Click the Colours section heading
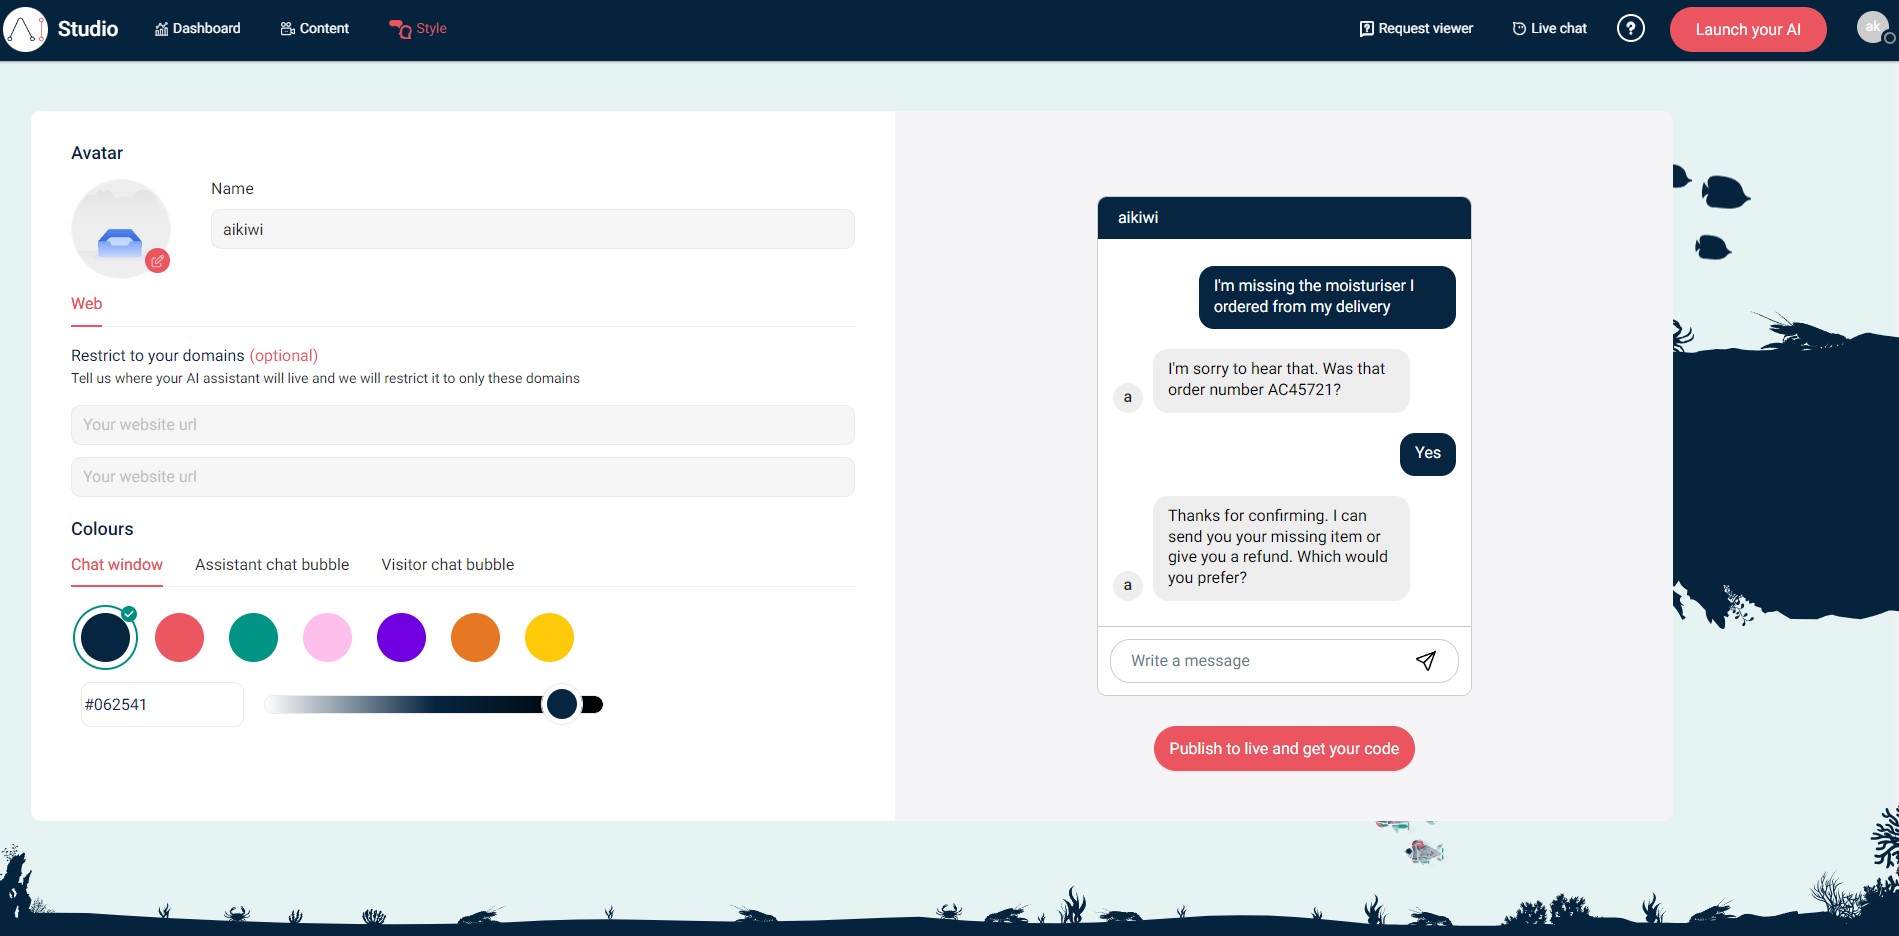Viewport: 1899px width, 936px height. pos(102,529)
